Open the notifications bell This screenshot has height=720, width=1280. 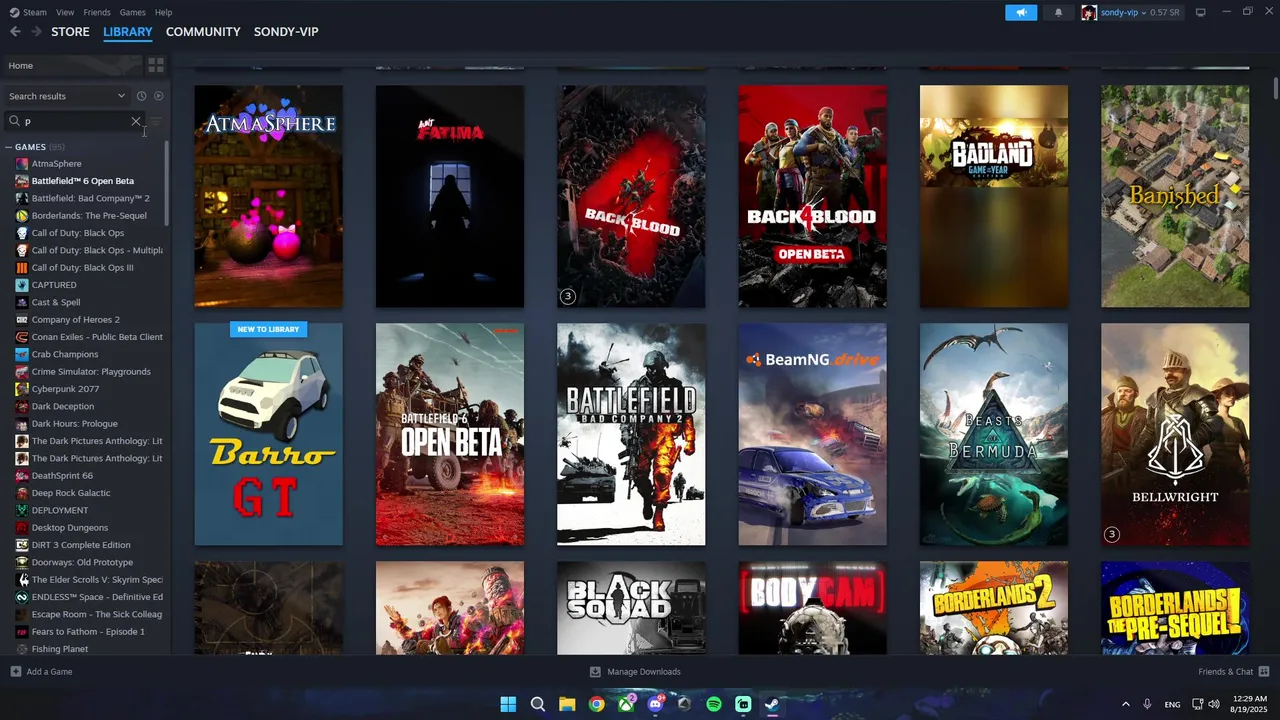1058,12
